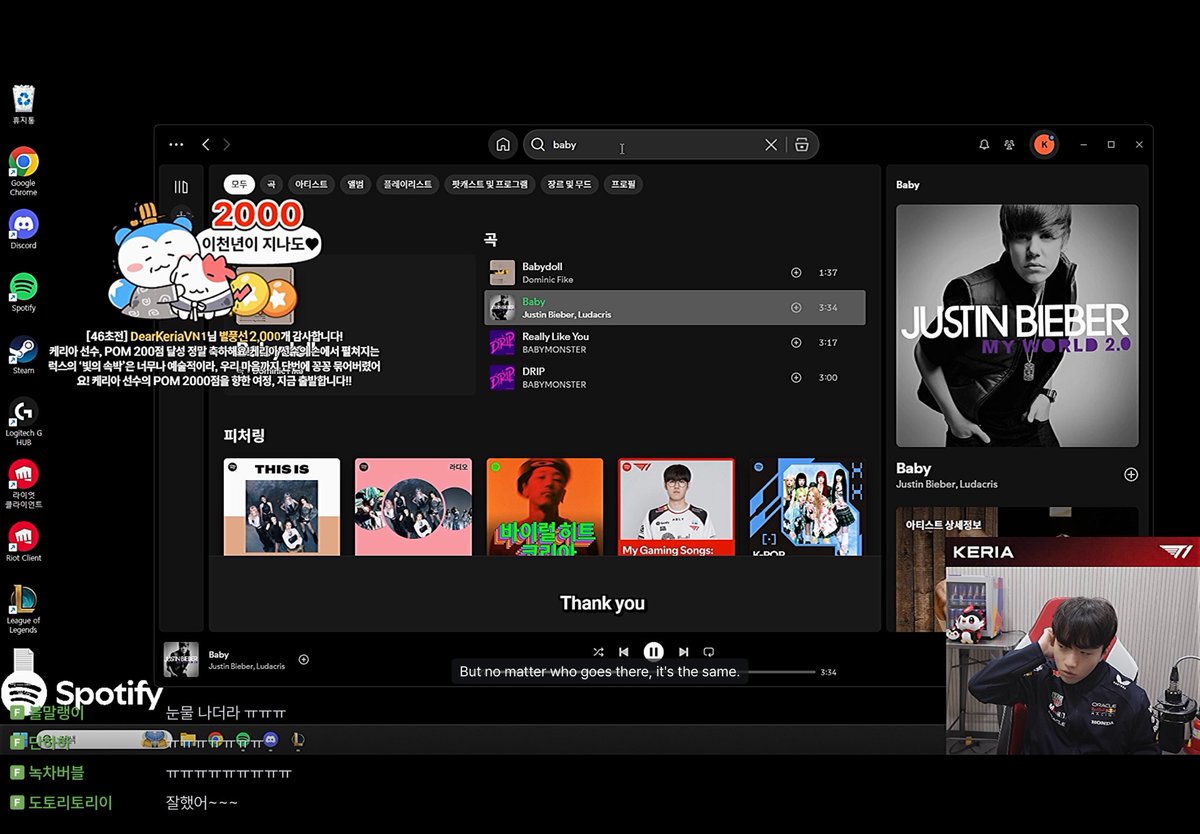Add Baby row to Liked Songs
The image size is (1200, 834).
click(796, 307)
